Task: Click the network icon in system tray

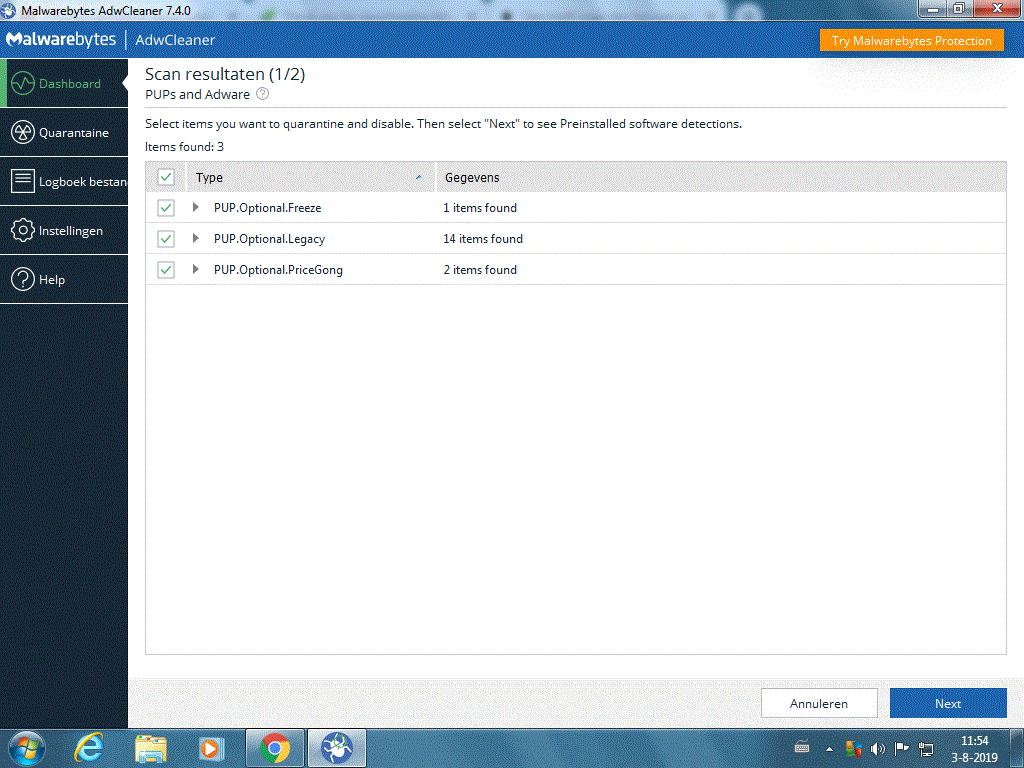Action: (926, 748)
